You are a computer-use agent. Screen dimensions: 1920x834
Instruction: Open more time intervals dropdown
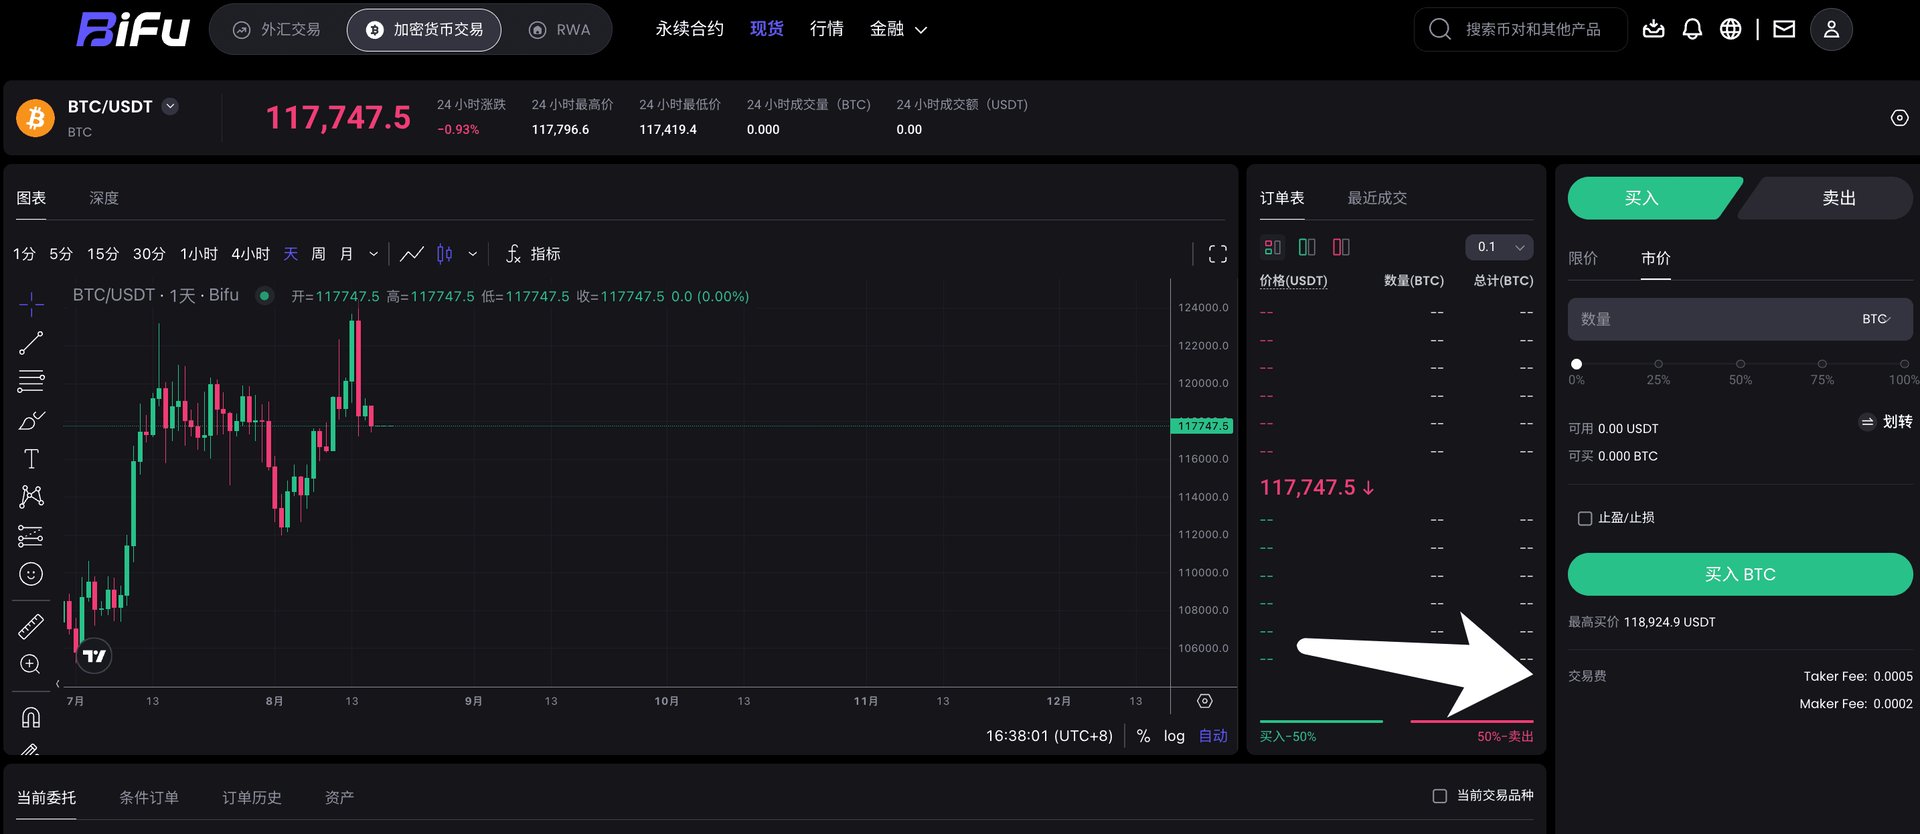coord(374,254)
